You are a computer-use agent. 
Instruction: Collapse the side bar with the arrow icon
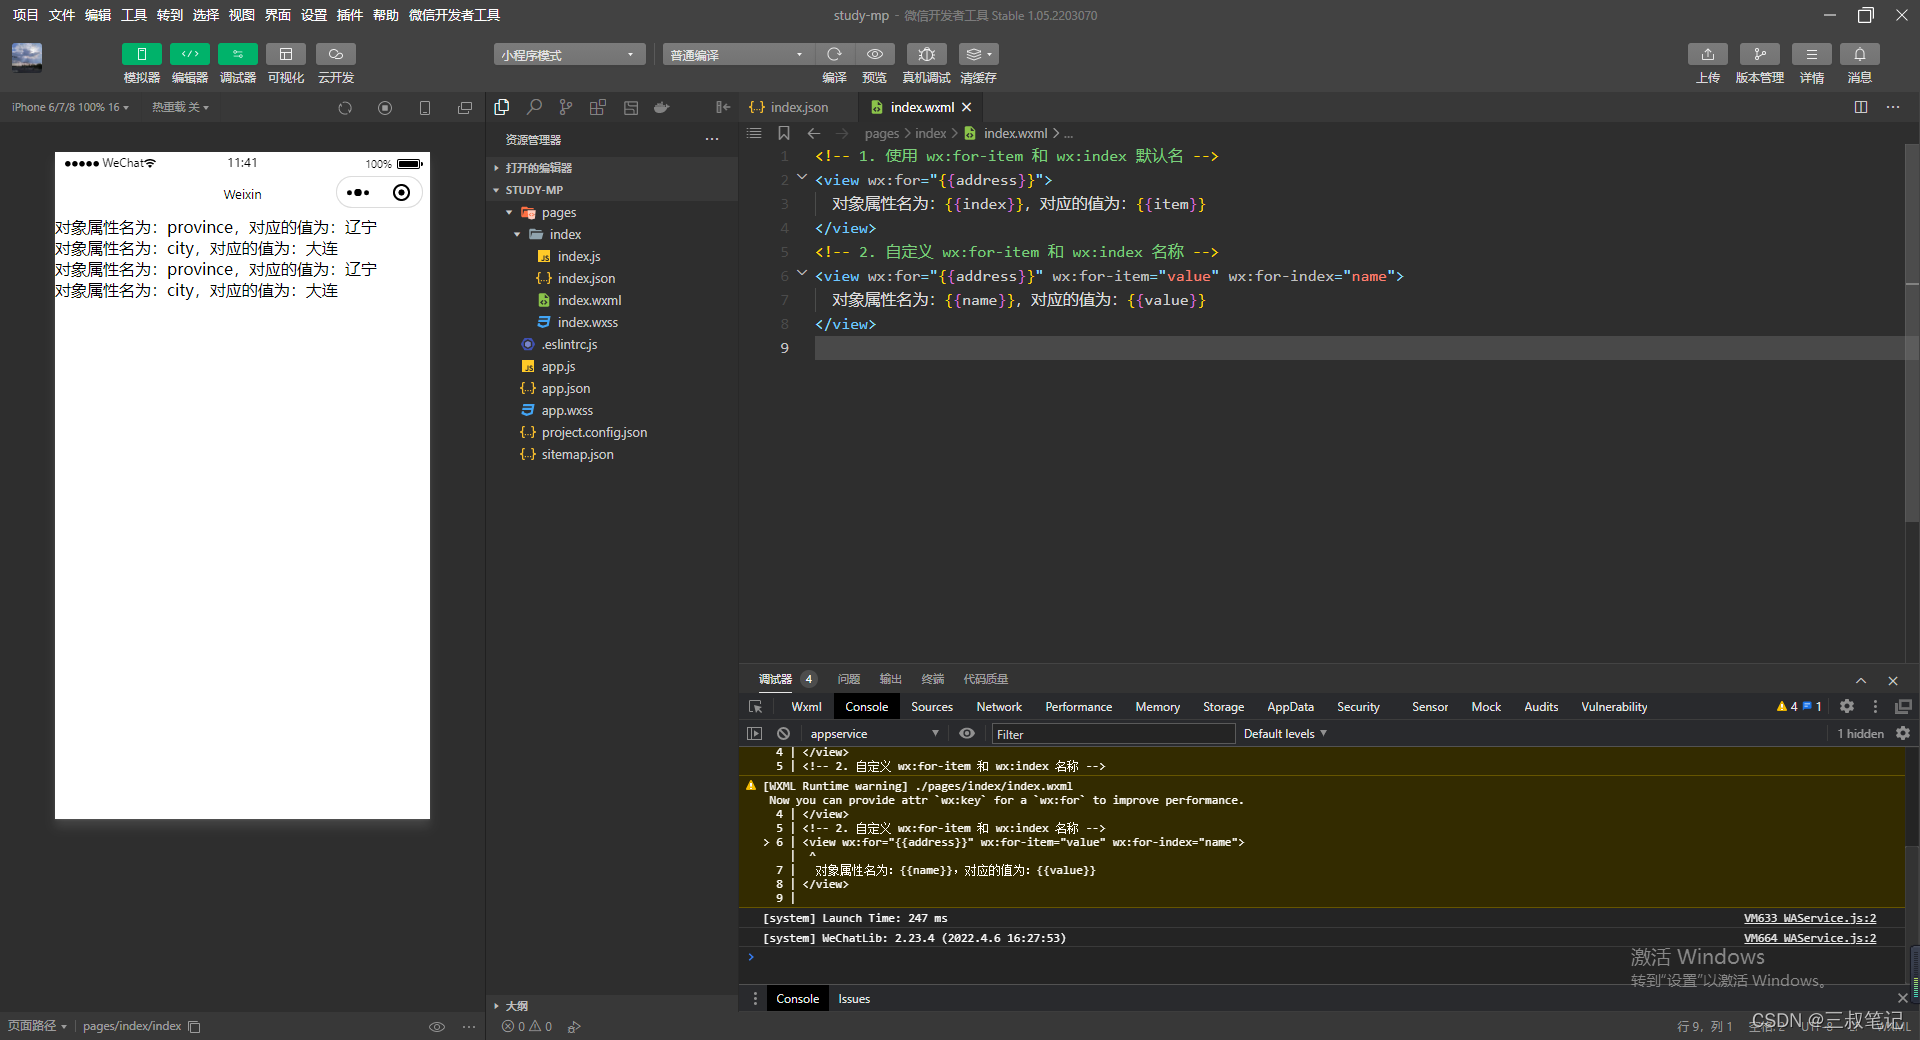click(x=723, y=107)
